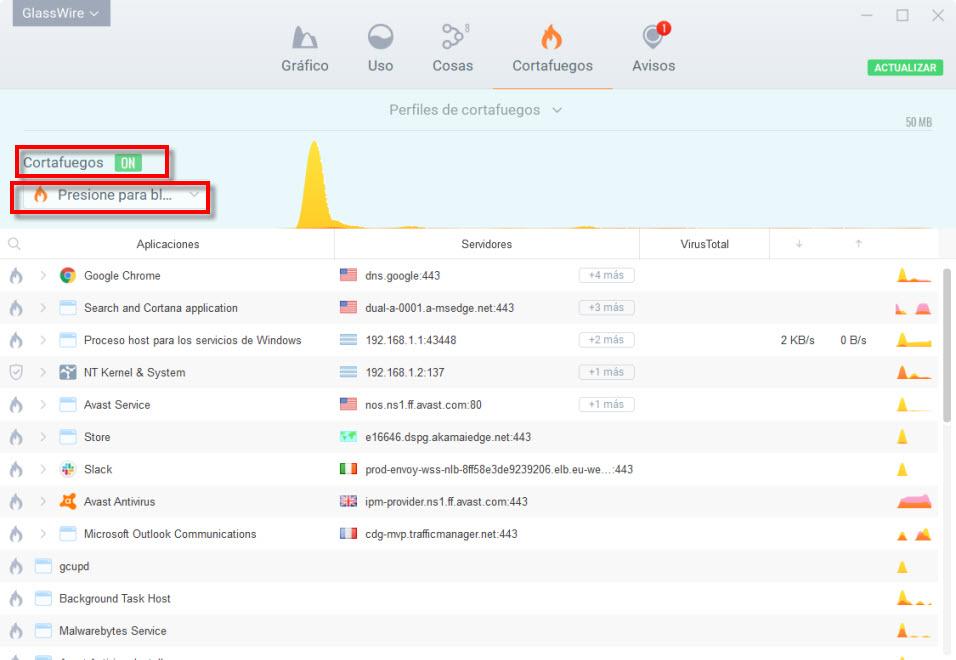Click the Italian flag next to the prod-envoy server

pyautogui.click(x=348, y=469)
